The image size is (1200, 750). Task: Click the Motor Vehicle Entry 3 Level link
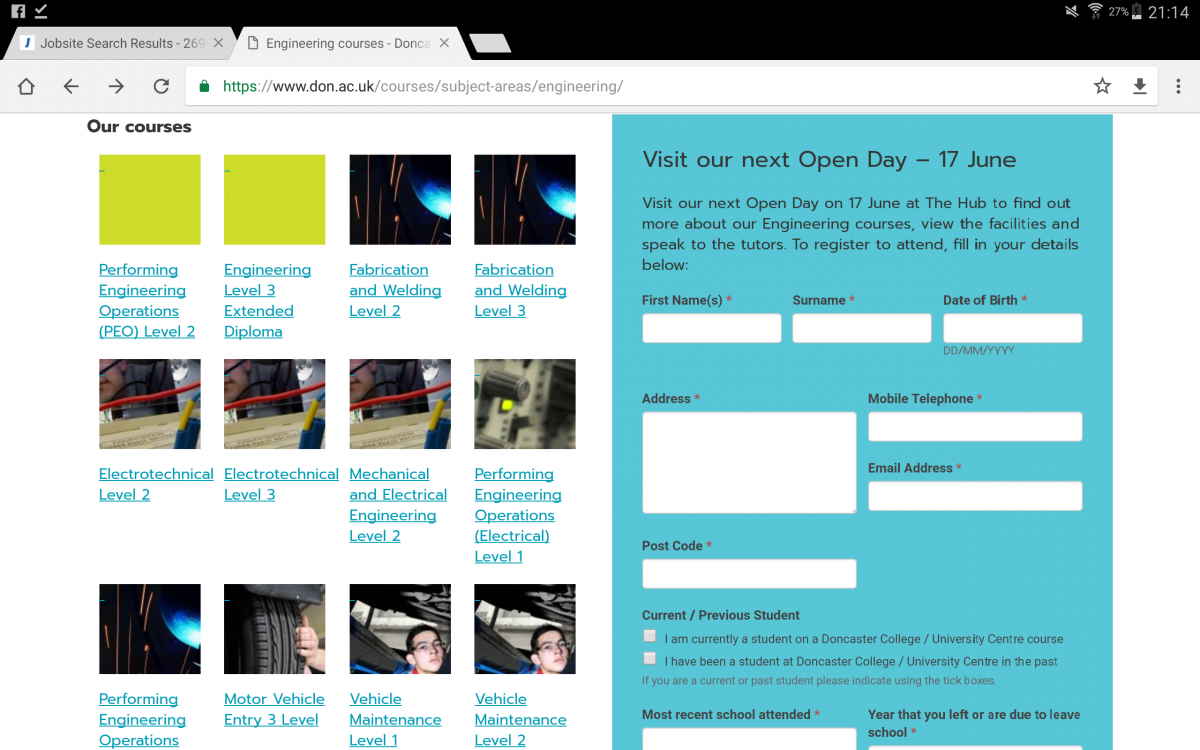[x=274, y=709]
